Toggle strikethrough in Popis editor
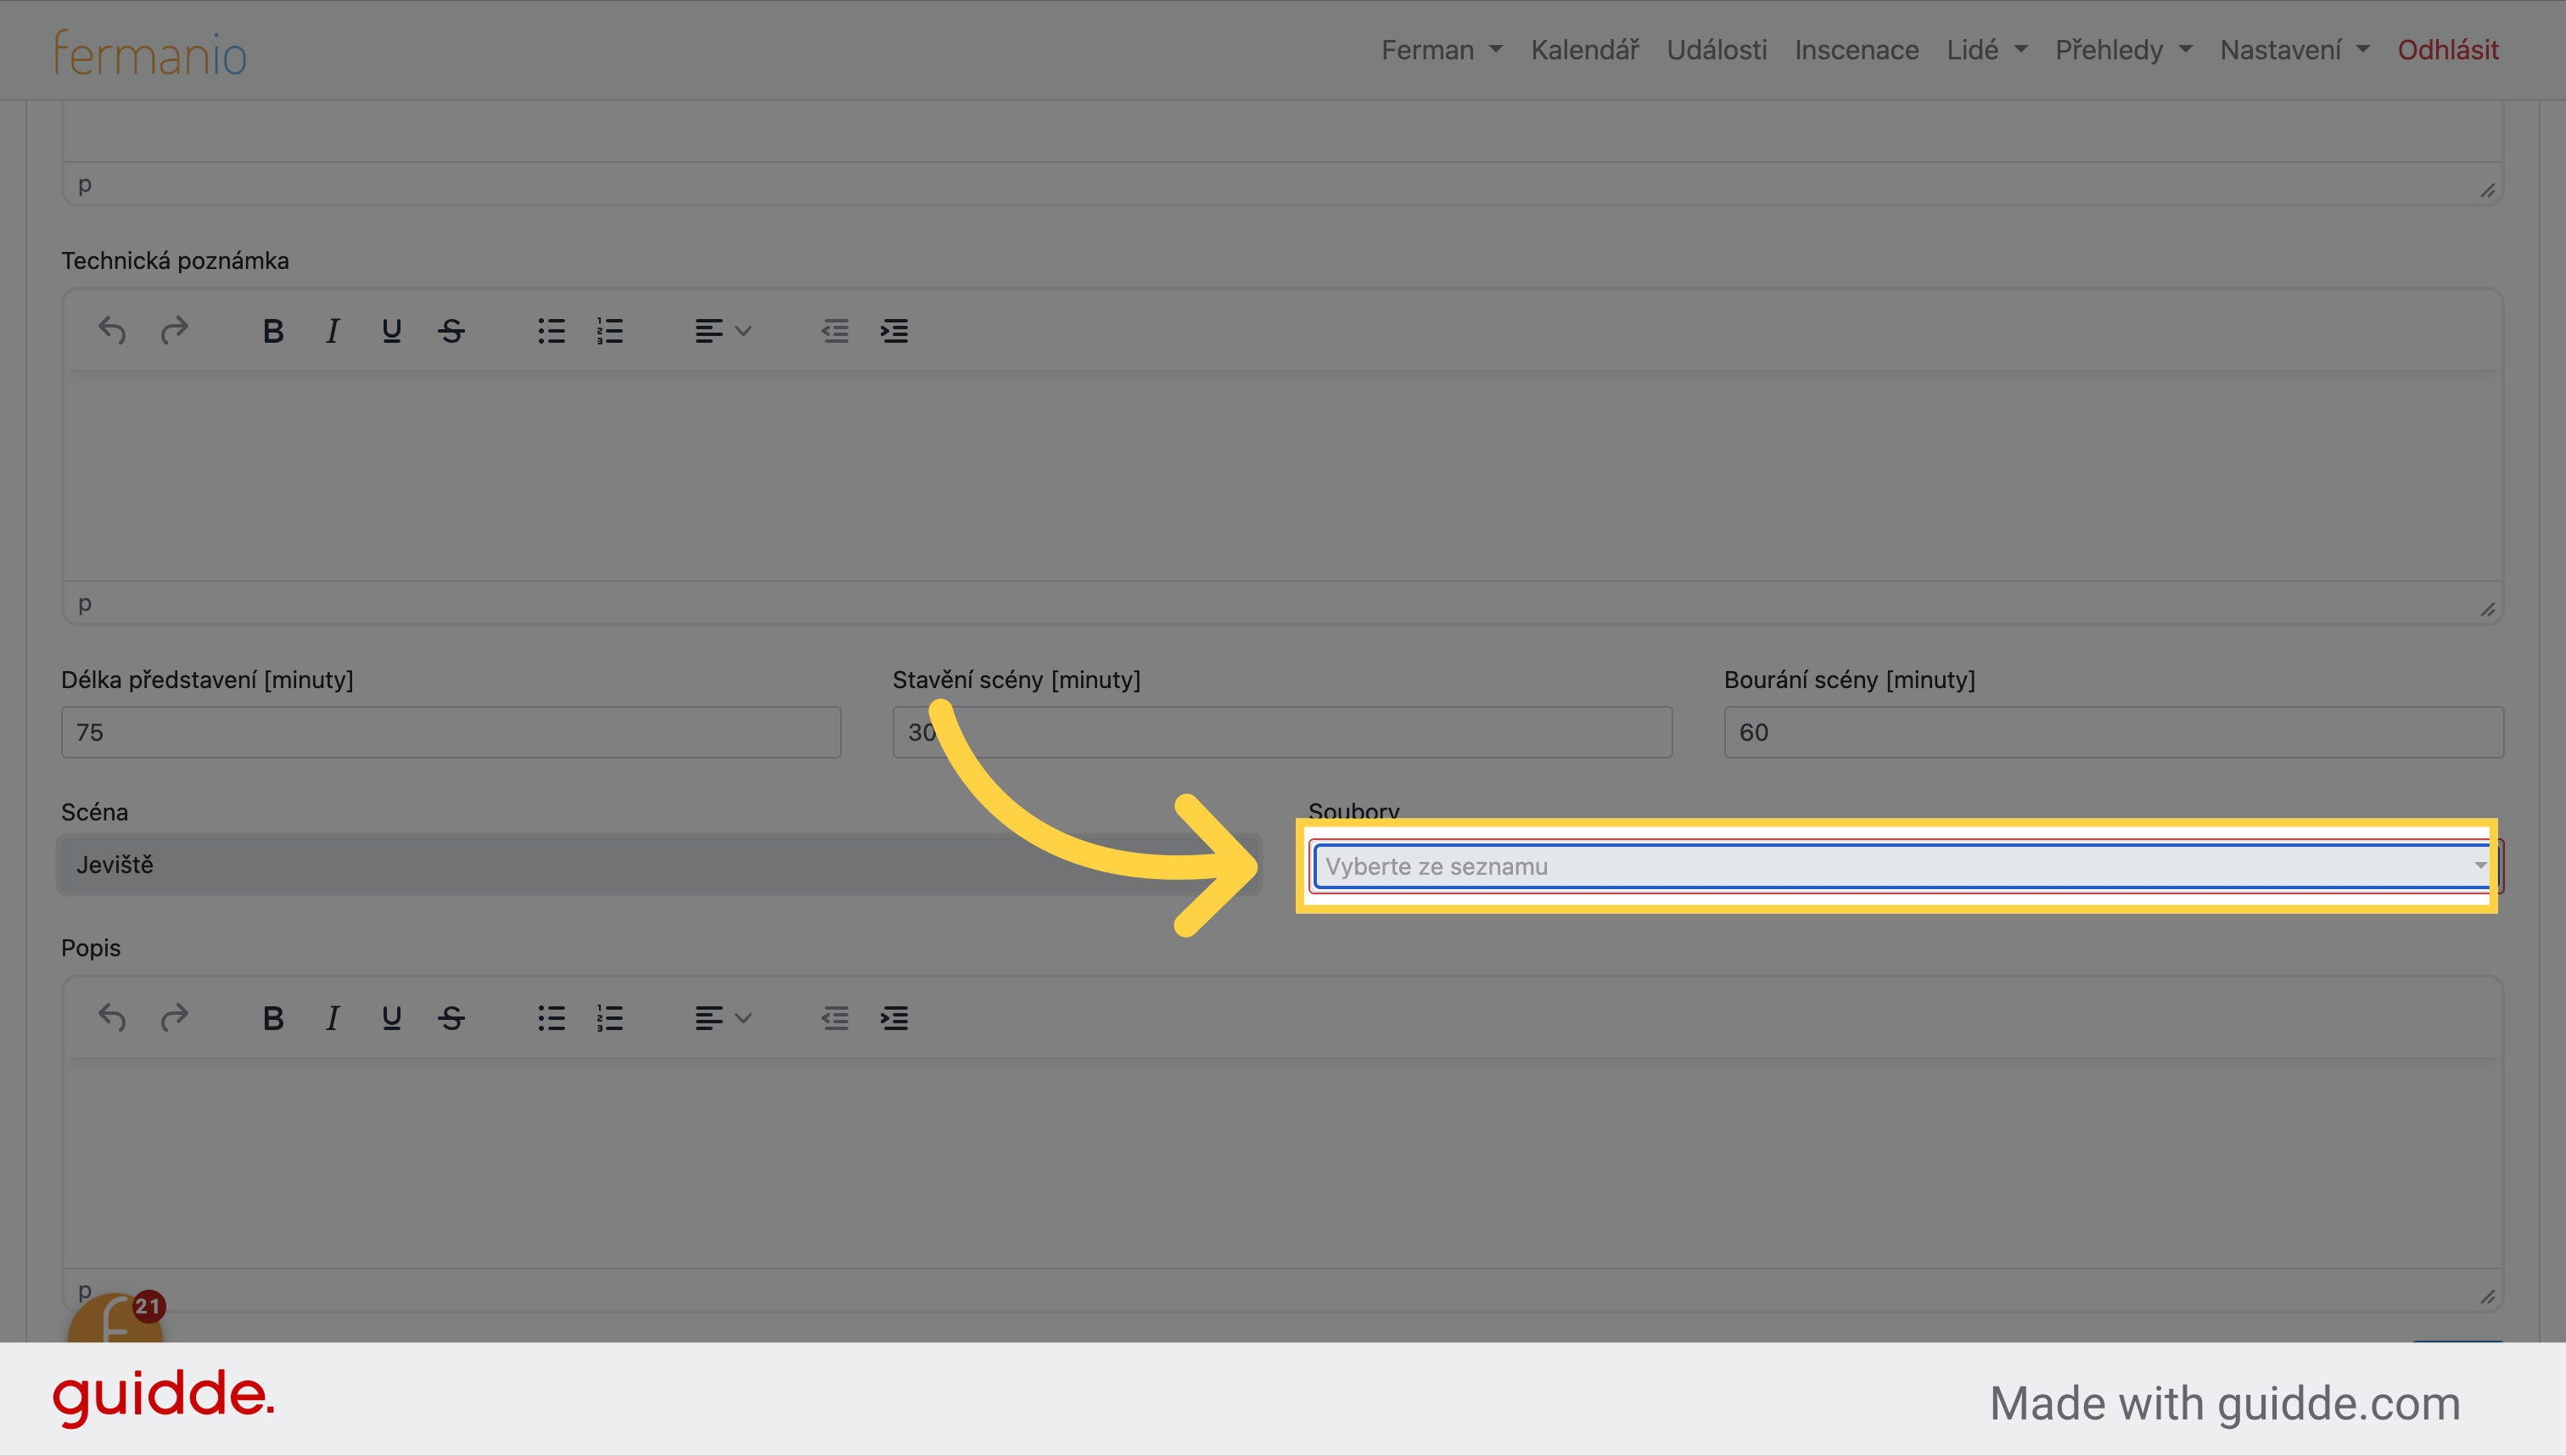The image size is (2566, 1456). pos(451,1018)
